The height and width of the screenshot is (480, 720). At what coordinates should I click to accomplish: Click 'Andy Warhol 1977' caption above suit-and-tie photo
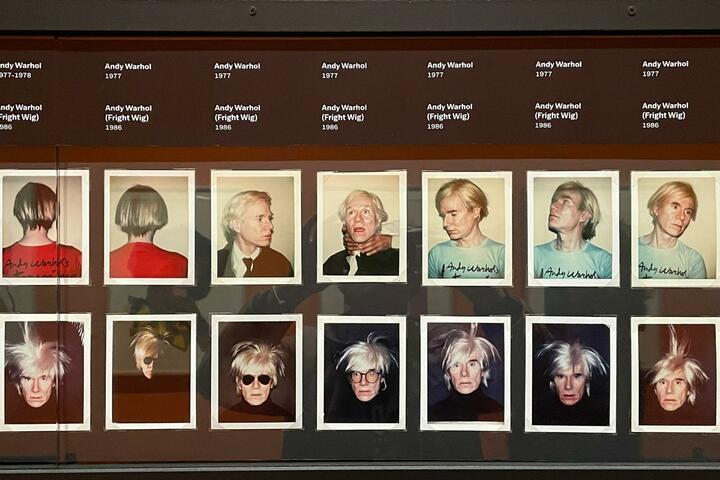point(237,70)
